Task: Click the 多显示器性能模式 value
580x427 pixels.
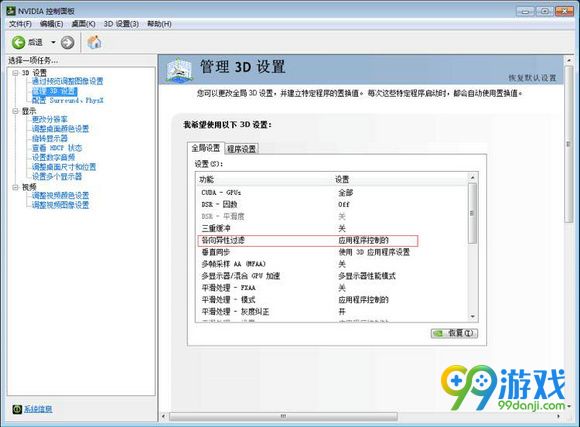Action: coord(367,276)
